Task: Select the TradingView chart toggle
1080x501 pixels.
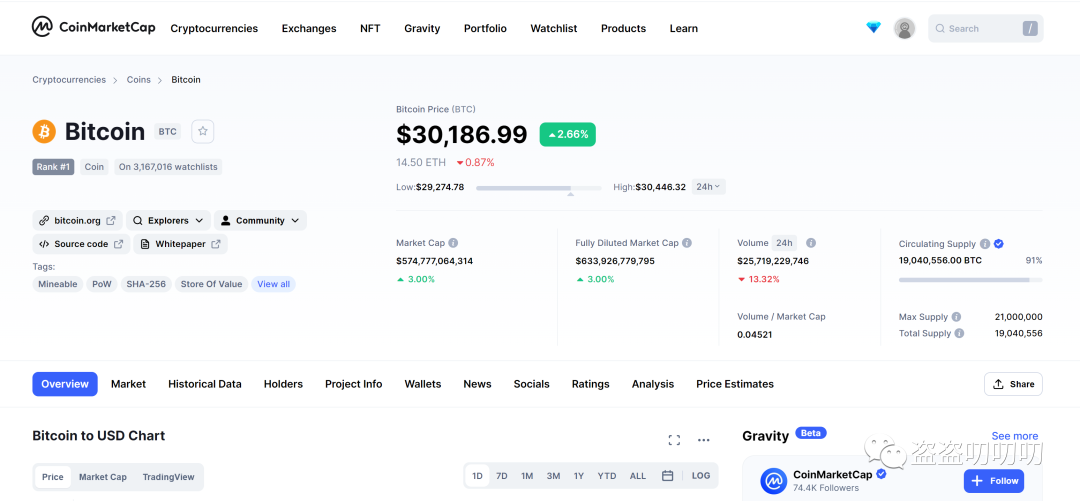Action: 168,477
